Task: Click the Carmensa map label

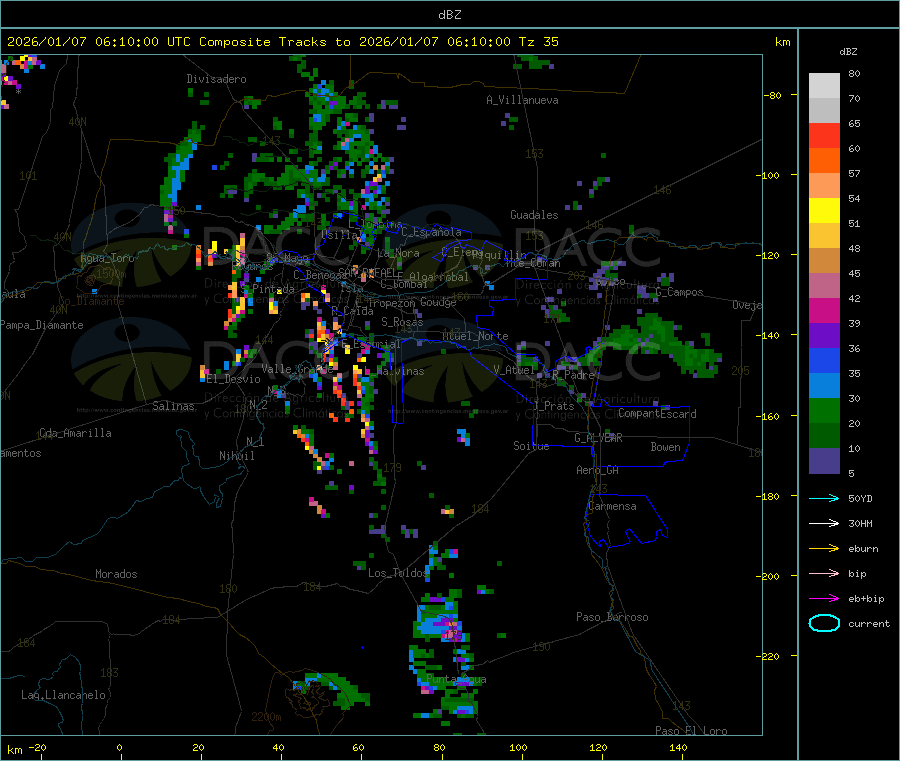Action: (612, 506)
